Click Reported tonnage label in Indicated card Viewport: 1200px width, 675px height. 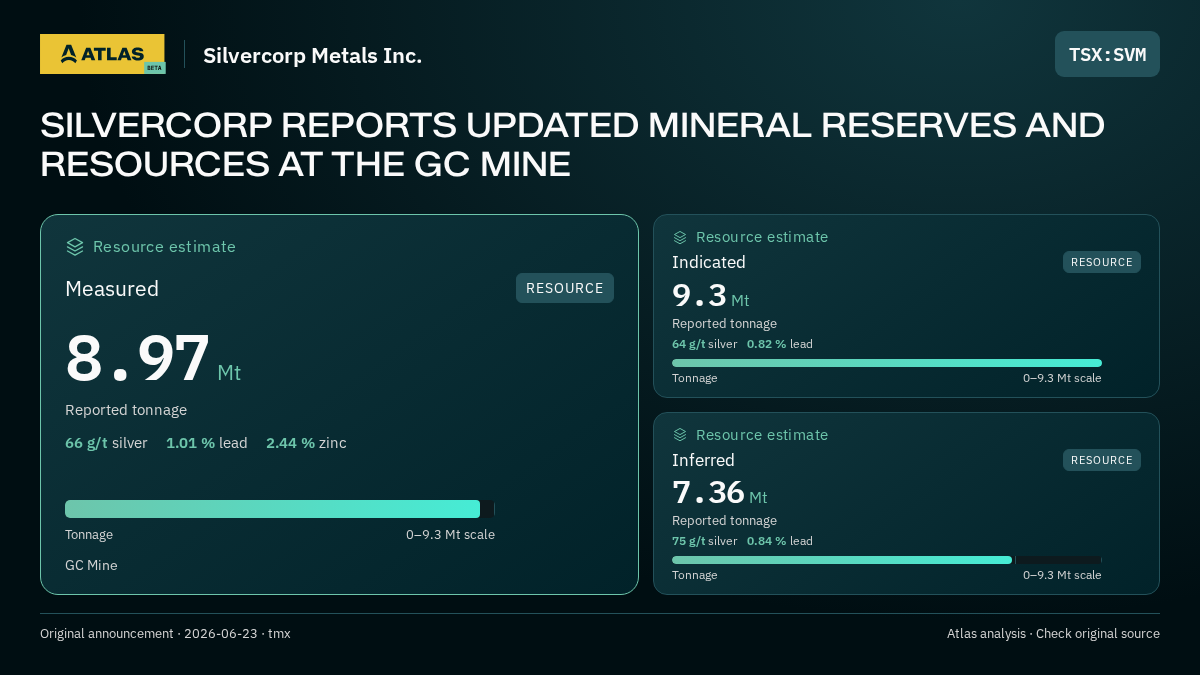pos(724,324)
